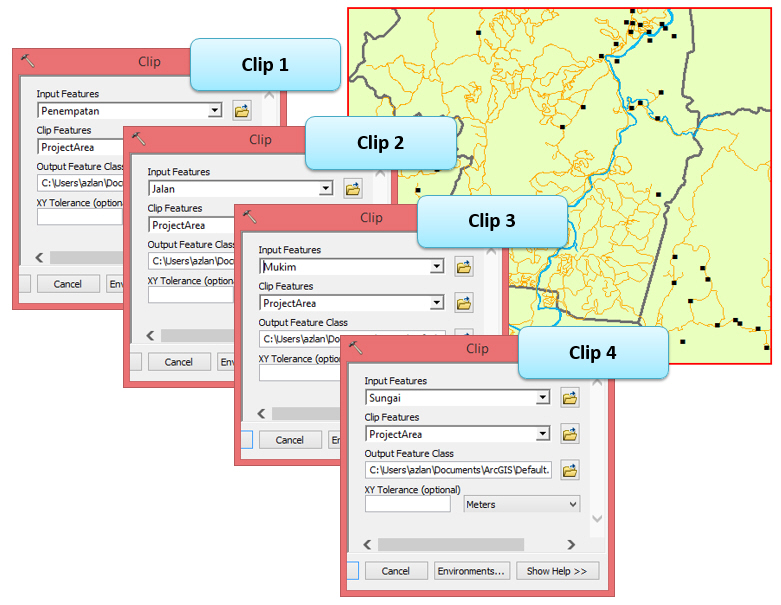The height and width of the screenshot is (605, 781).
Task: Click ProjectArea field in Penempatan Clip dialog
Action: coord(80,147)
